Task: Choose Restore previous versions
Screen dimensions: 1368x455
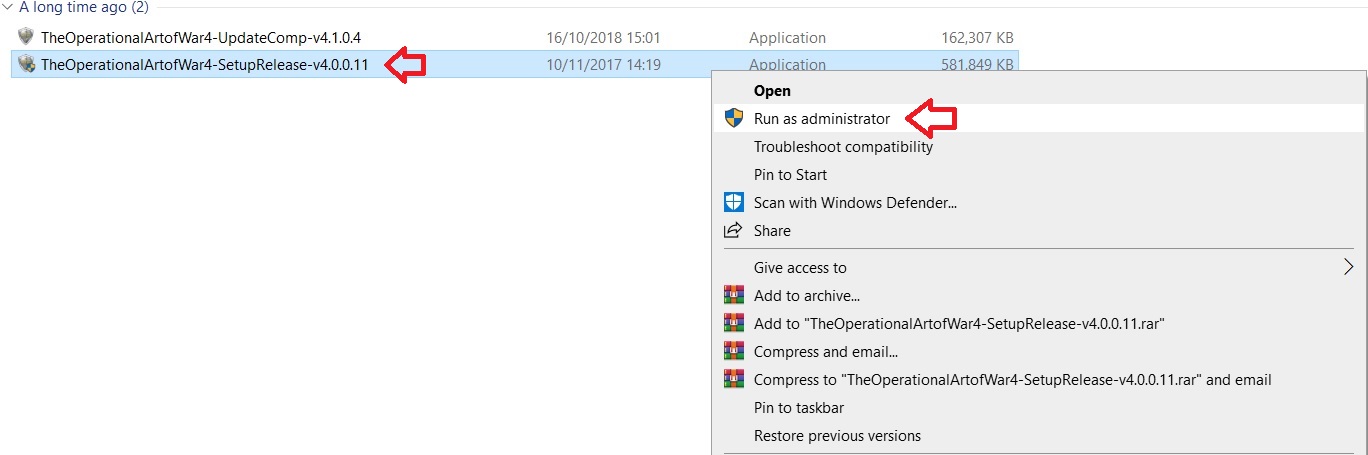Action: [x=837, y=436]
